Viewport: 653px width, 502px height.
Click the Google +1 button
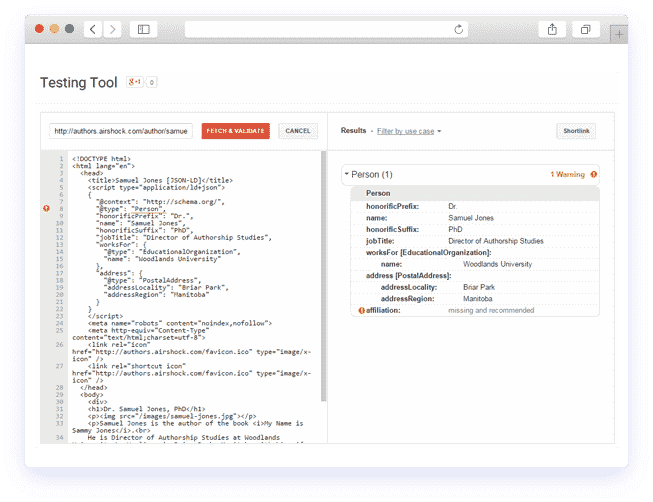click(135, 82)
